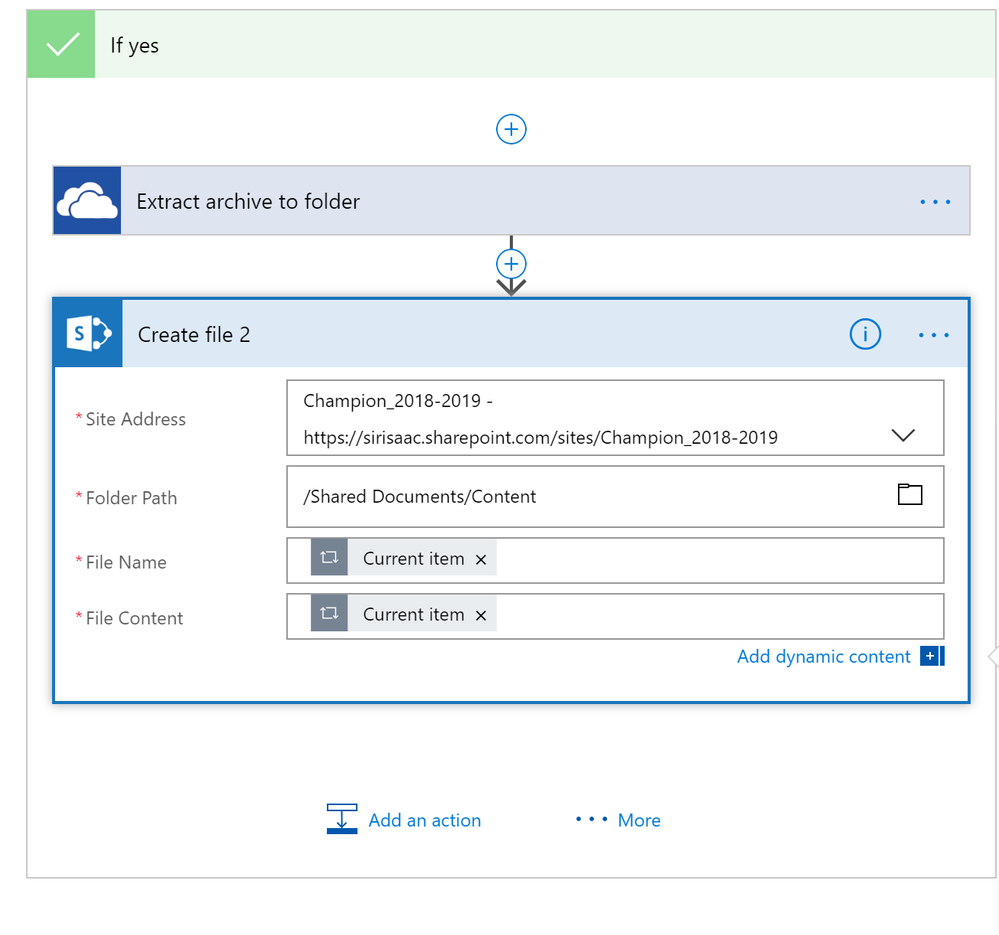Open Extract archive to folder options menu
Screen dimensions: 999x935
935,202
